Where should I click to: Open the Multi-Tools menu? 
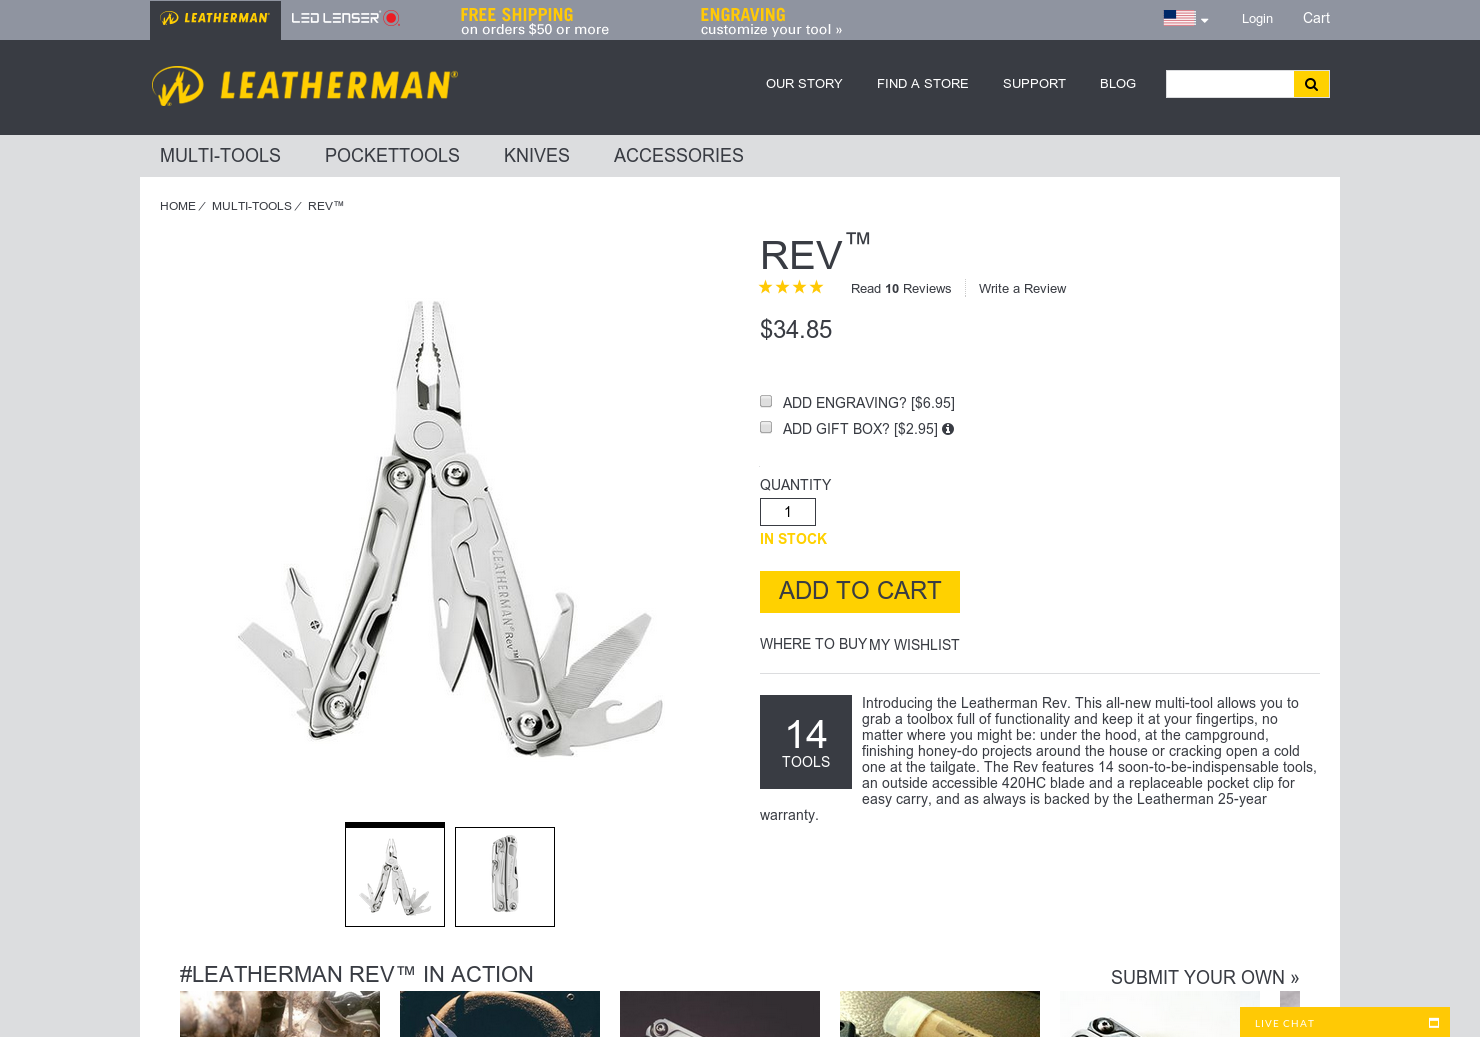[x=220, y=156]
